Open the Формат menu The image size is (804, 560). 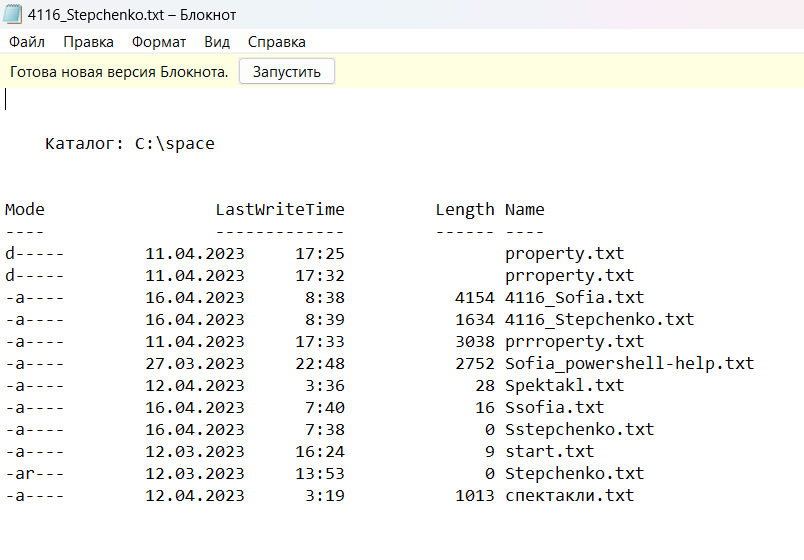pos(159,42)
